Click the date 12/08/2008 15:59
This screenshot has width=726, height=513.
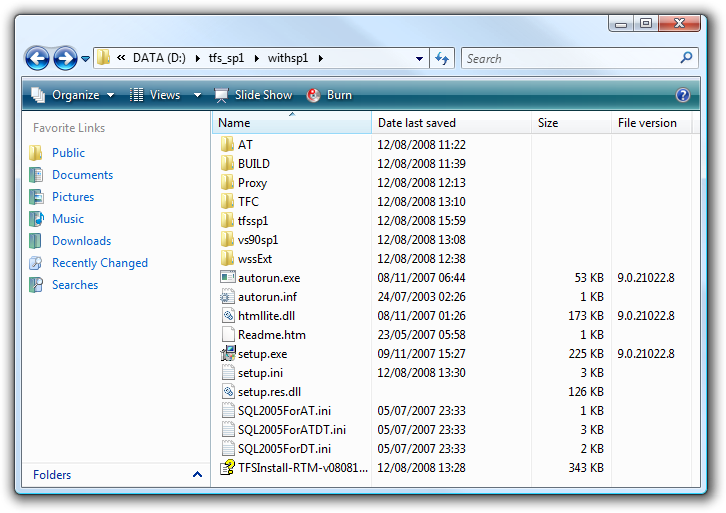pos(421,221)
